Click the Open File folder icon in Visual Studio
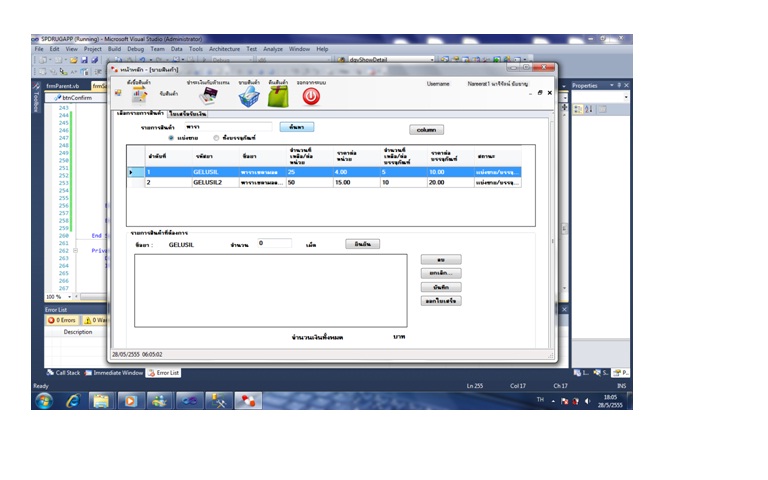This screenshot has width=768, height=480. (x=73, y=60)
